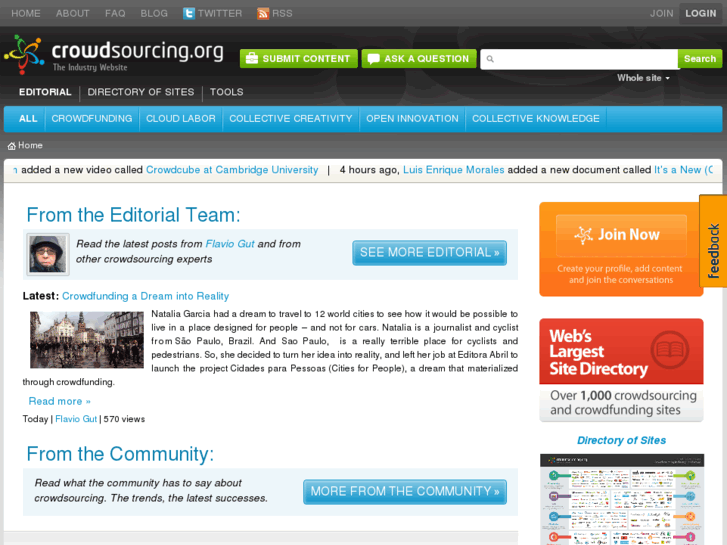Click the magnifier icon in search box
The width and height of the screenshot is (727, 545).
tap(490, 59)
